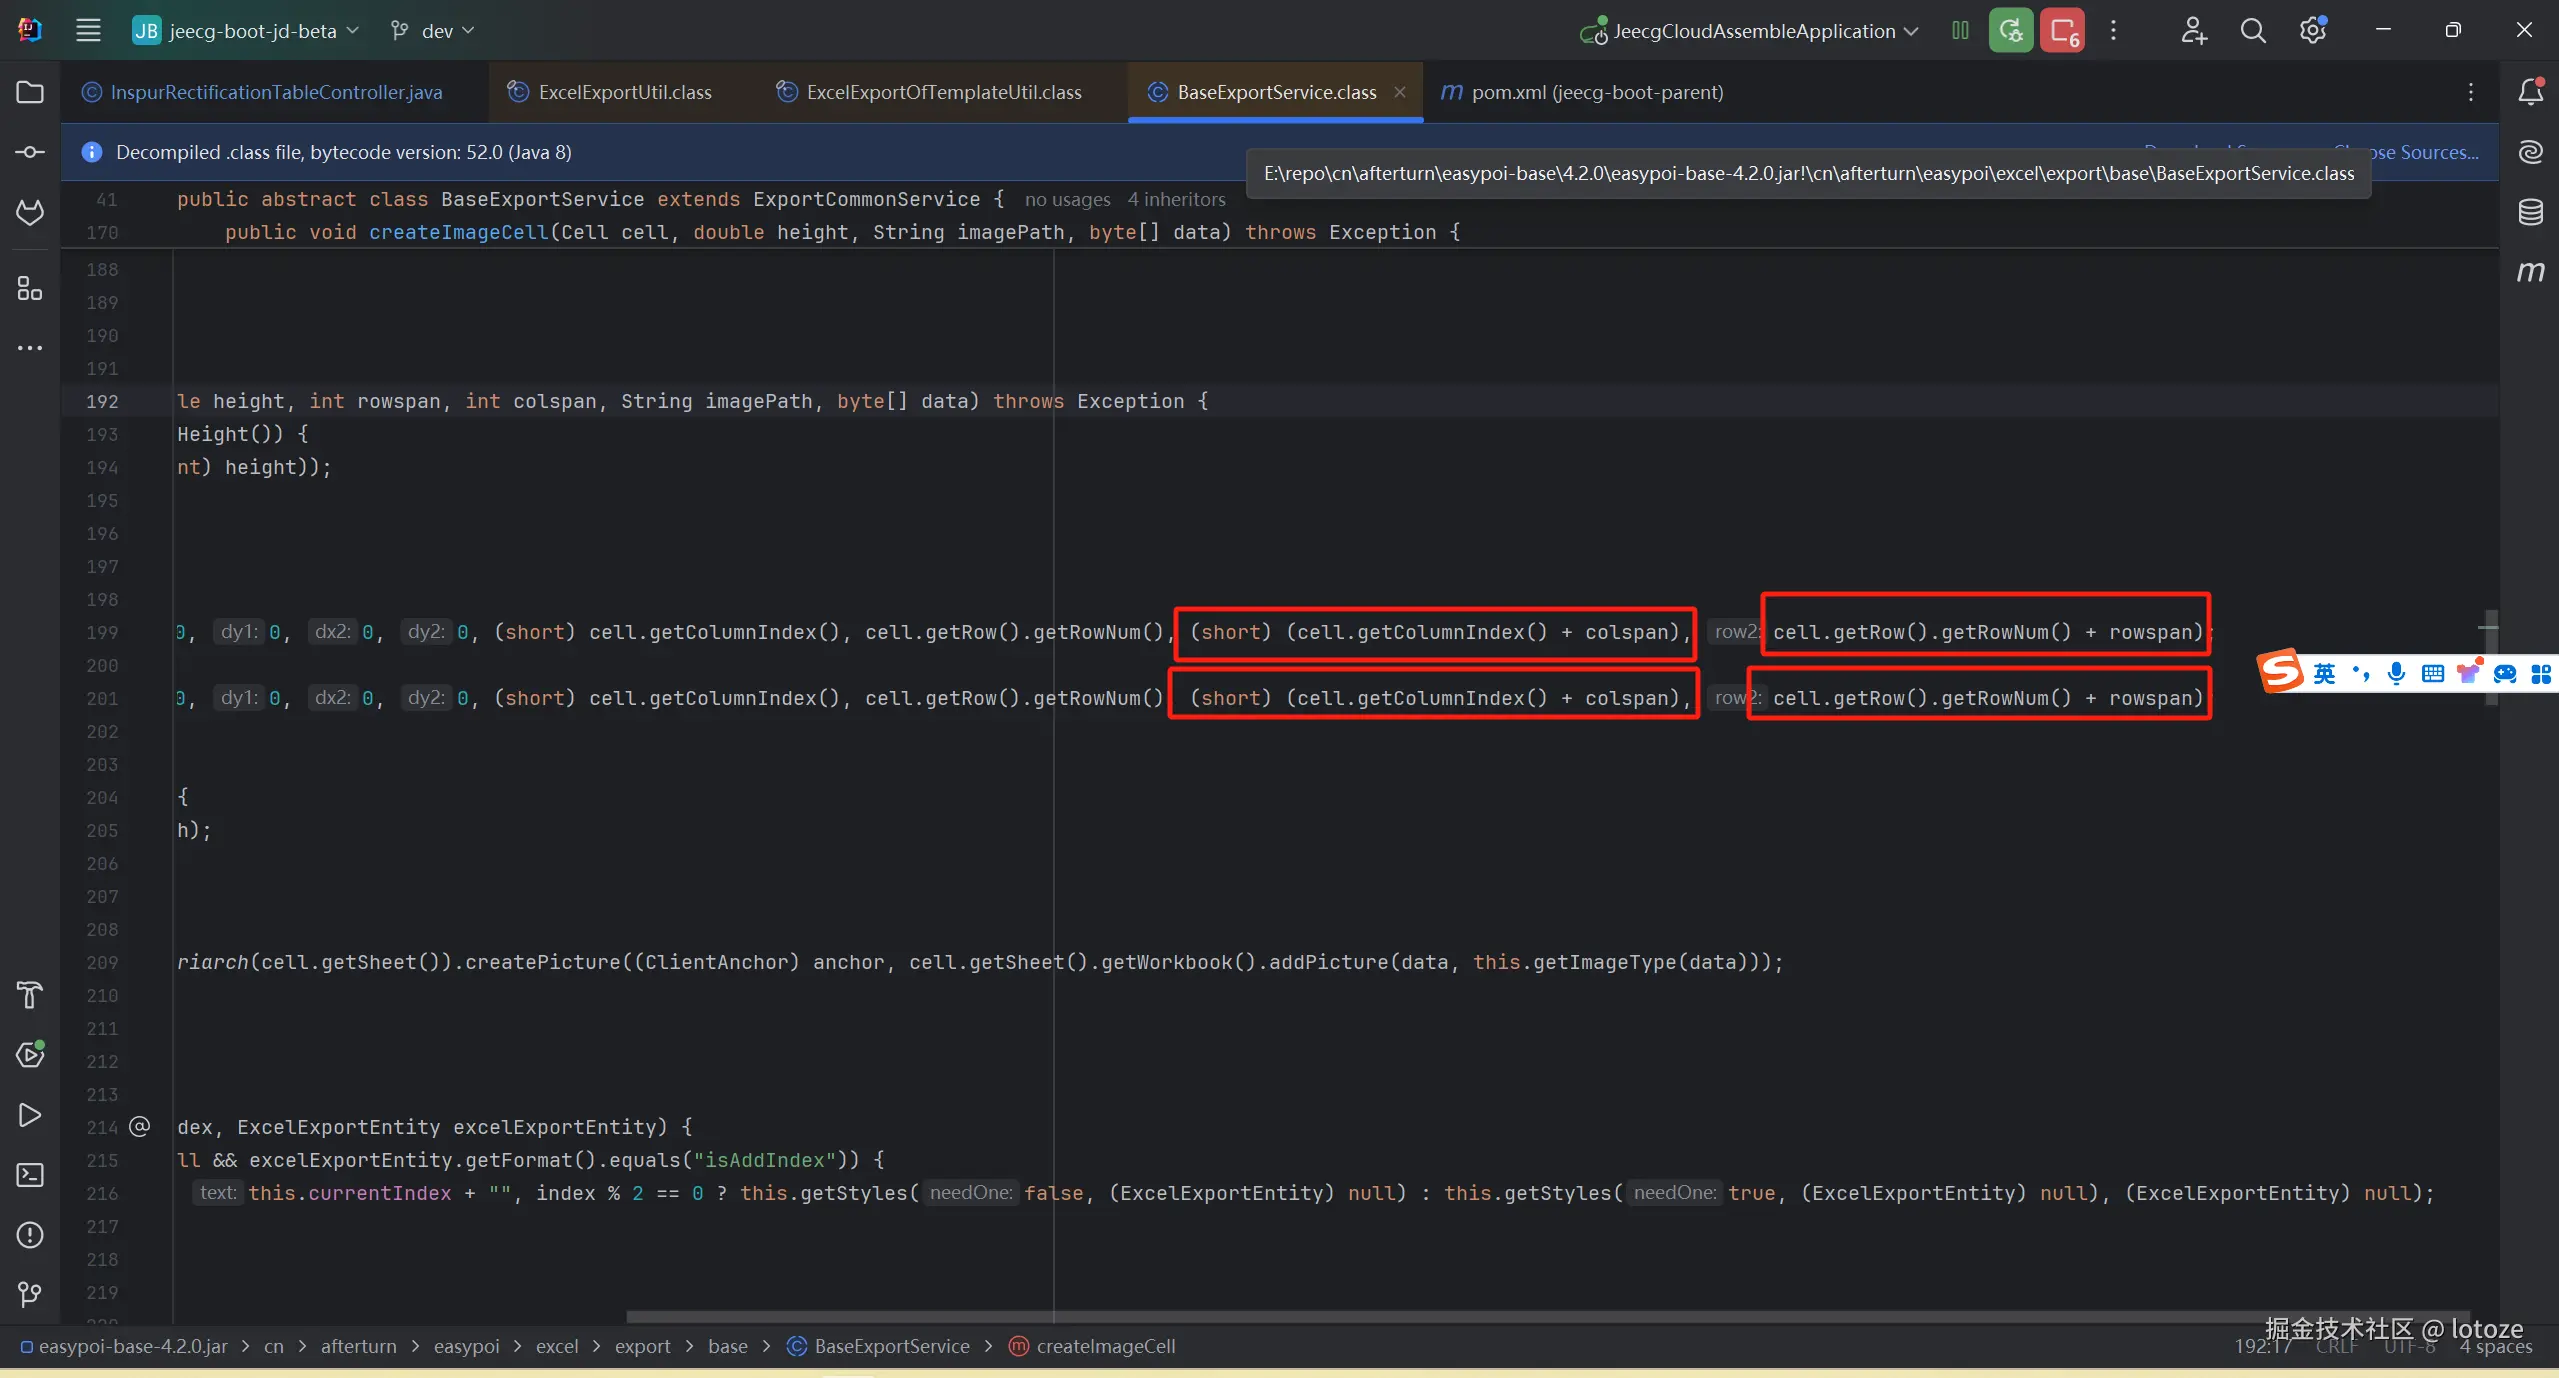Image resolution: width=2559 pixels, height=1378 pixels.
Task: Open the Commit tool window
Action: pyautogui.click(x=30, y=152)
